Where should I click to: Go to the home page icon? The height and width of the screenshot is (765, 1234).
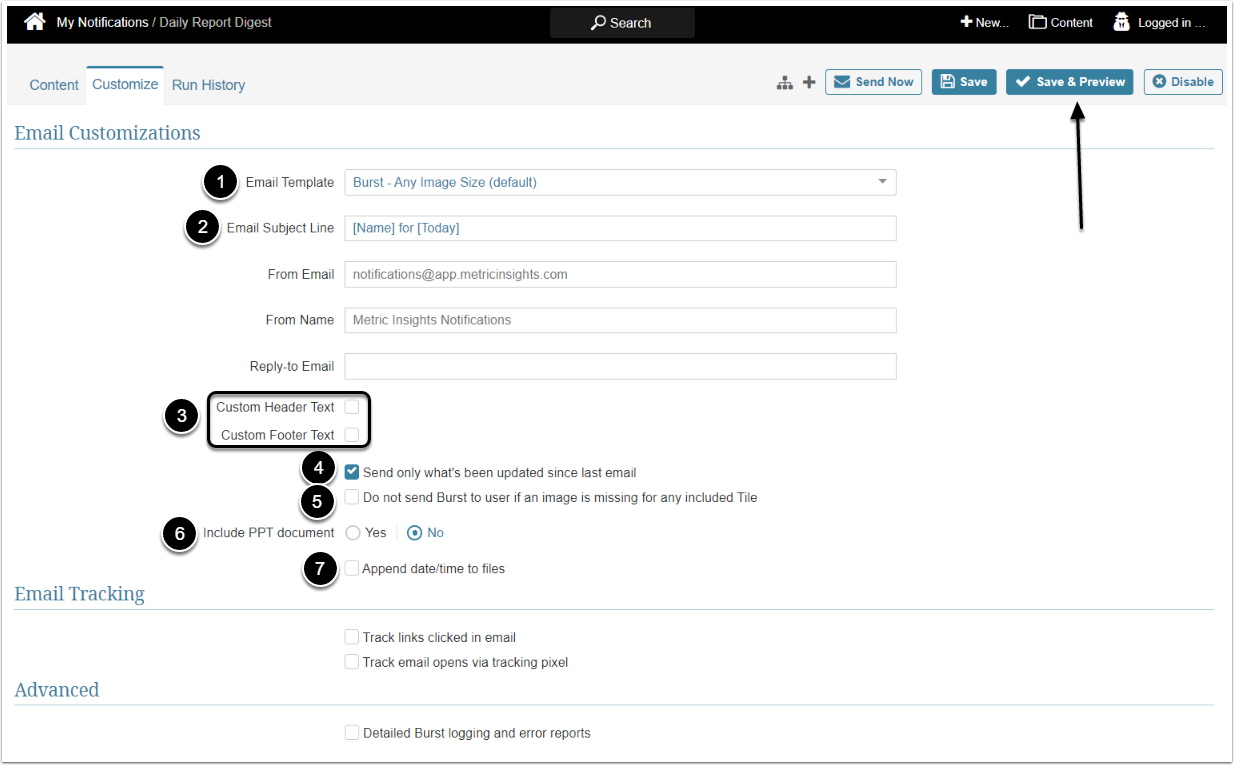pyautogui.click(x=35, y=22)
